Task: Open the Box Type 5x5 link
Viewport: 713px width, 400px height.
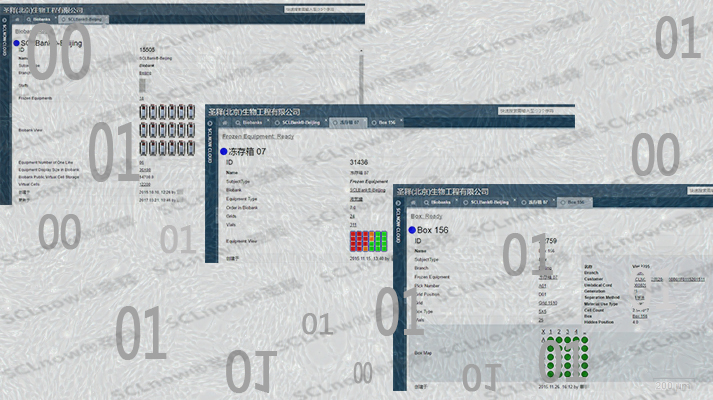Action: pos(542,311)
